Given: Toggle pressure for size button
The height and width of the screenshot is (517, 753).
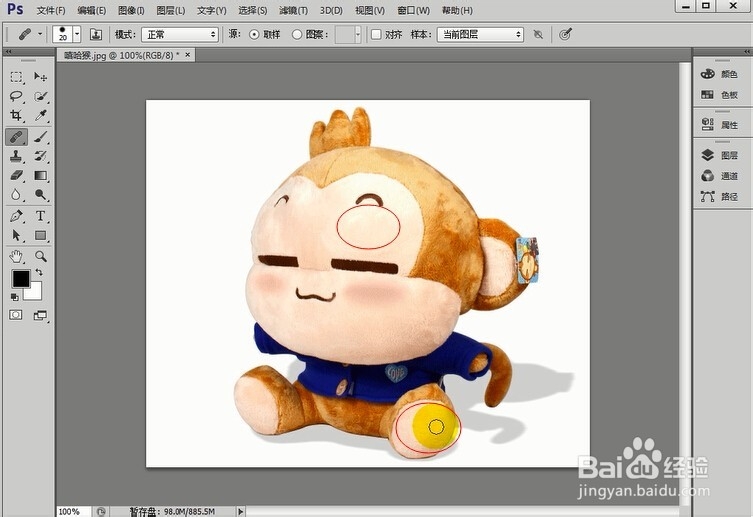Looking at the screenshot, I should pyautogui.click(x=565, y=35).
